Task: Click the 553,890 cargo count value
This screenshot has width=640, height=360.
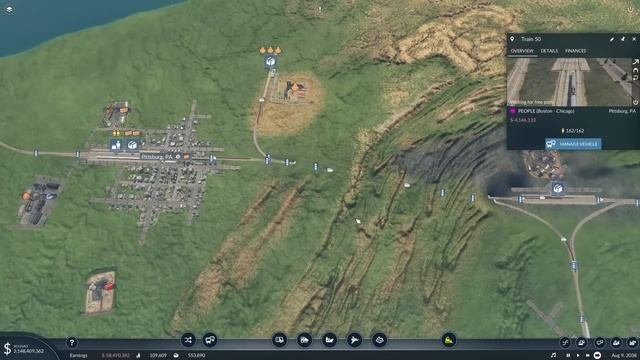Action: (196, 356)
